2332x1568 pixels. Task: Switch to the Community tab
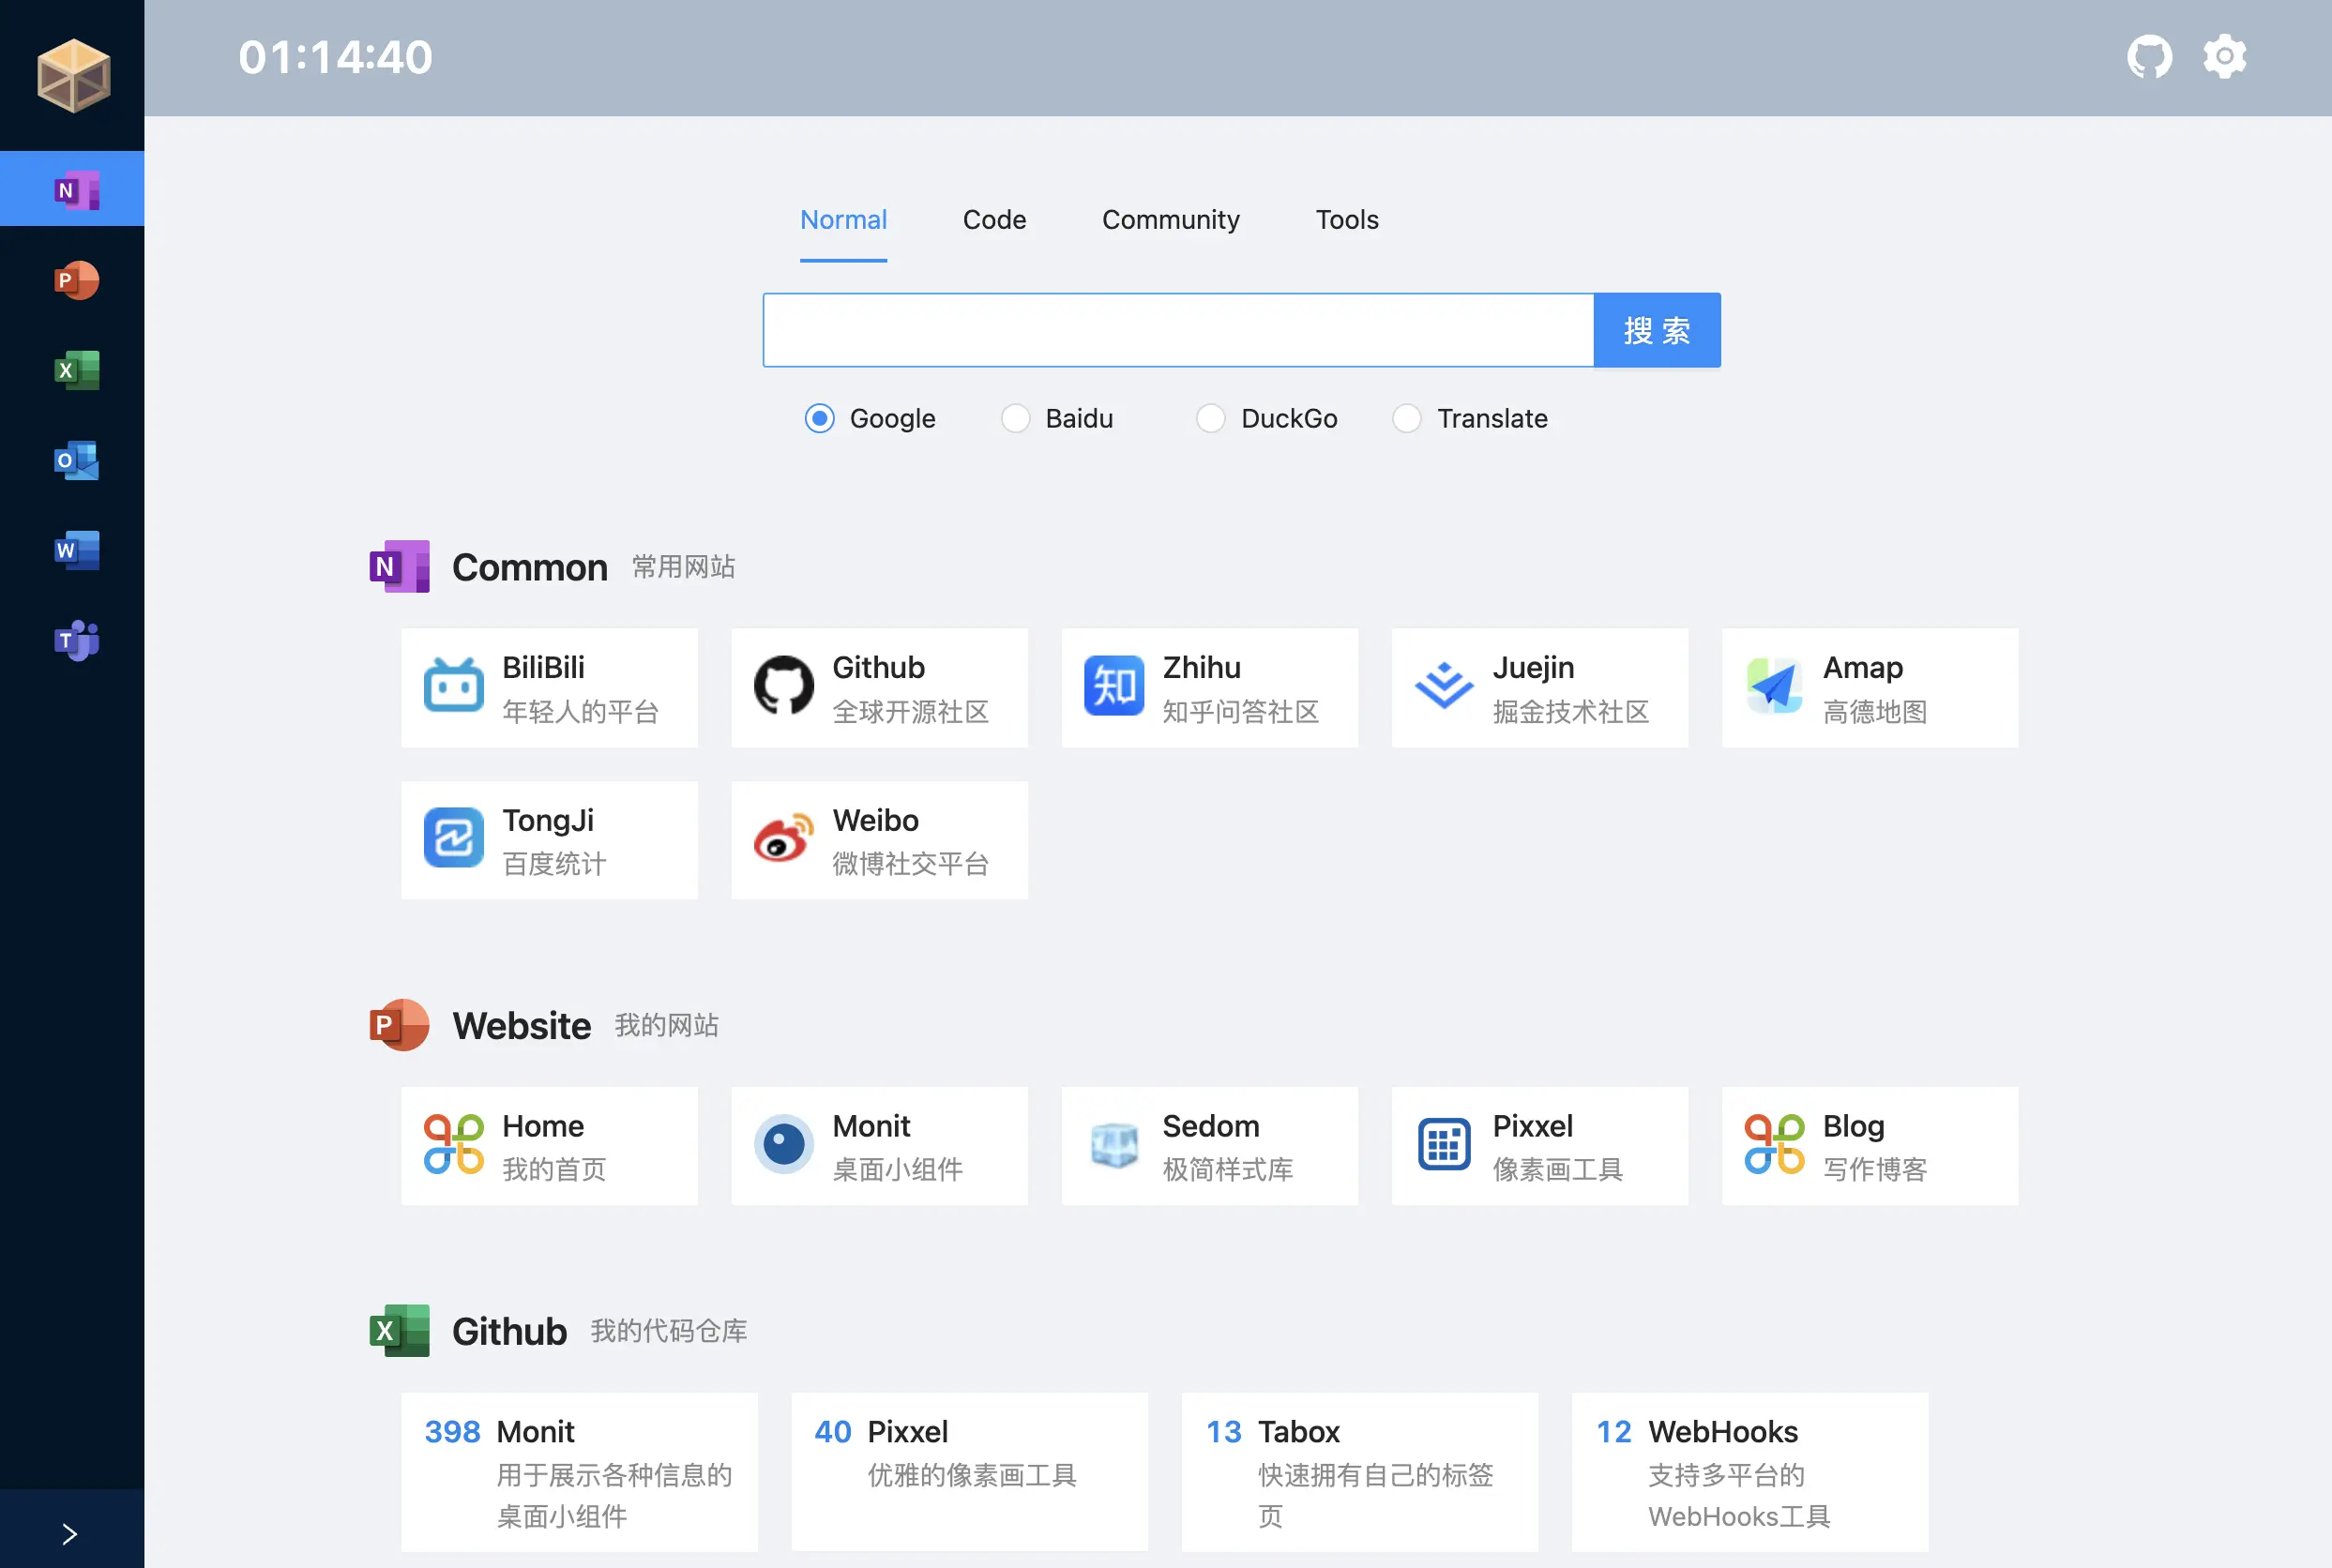pos(1171,220)
